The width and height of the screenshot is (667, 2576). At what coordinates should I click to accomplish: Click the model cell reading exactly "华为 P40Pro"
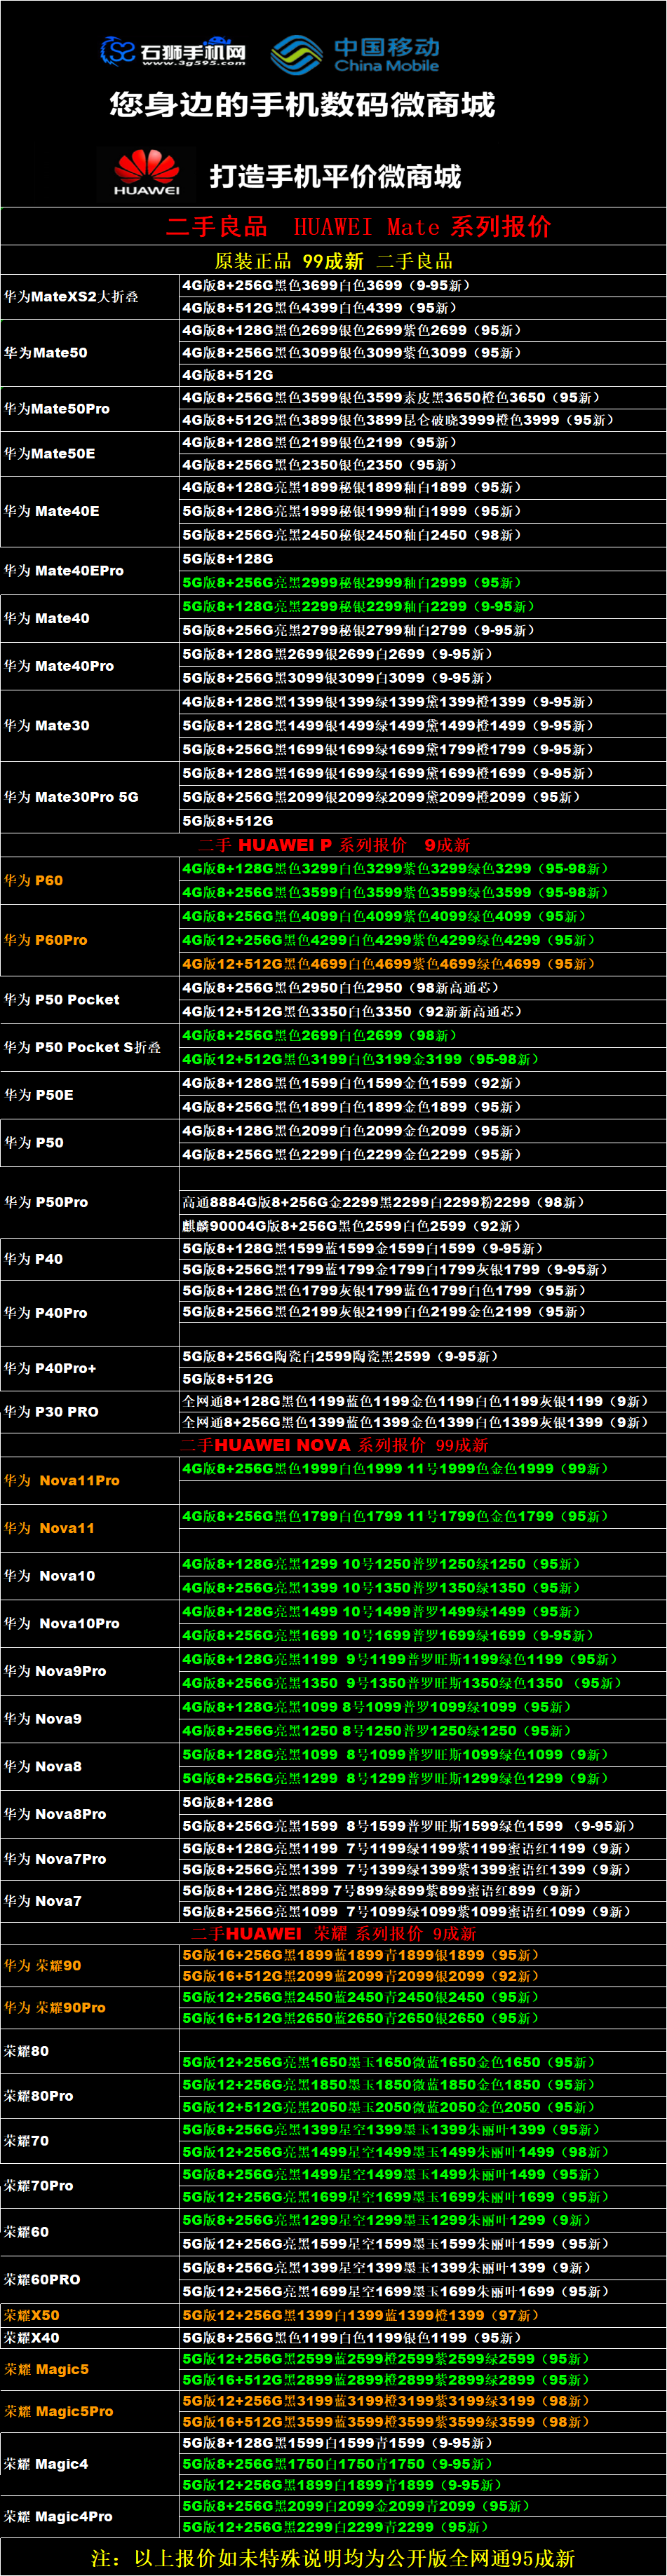[x=90, y=1313]
